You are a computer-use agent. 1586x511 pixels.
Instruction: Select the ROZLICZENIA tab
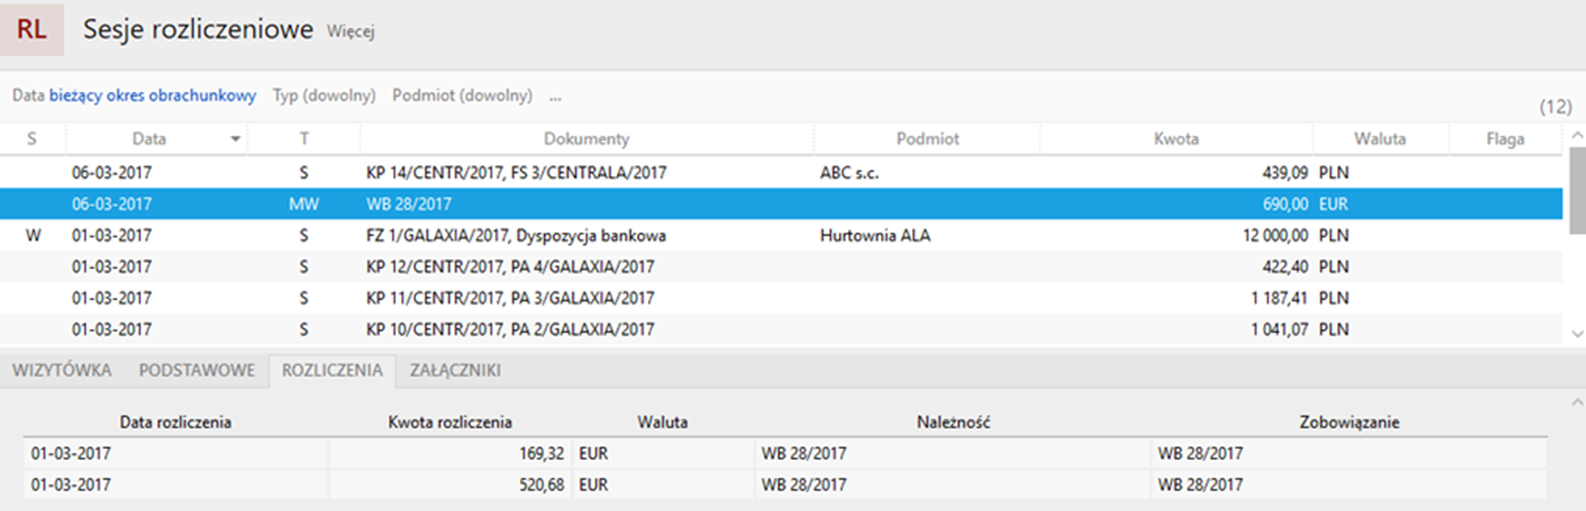point(332,370)
